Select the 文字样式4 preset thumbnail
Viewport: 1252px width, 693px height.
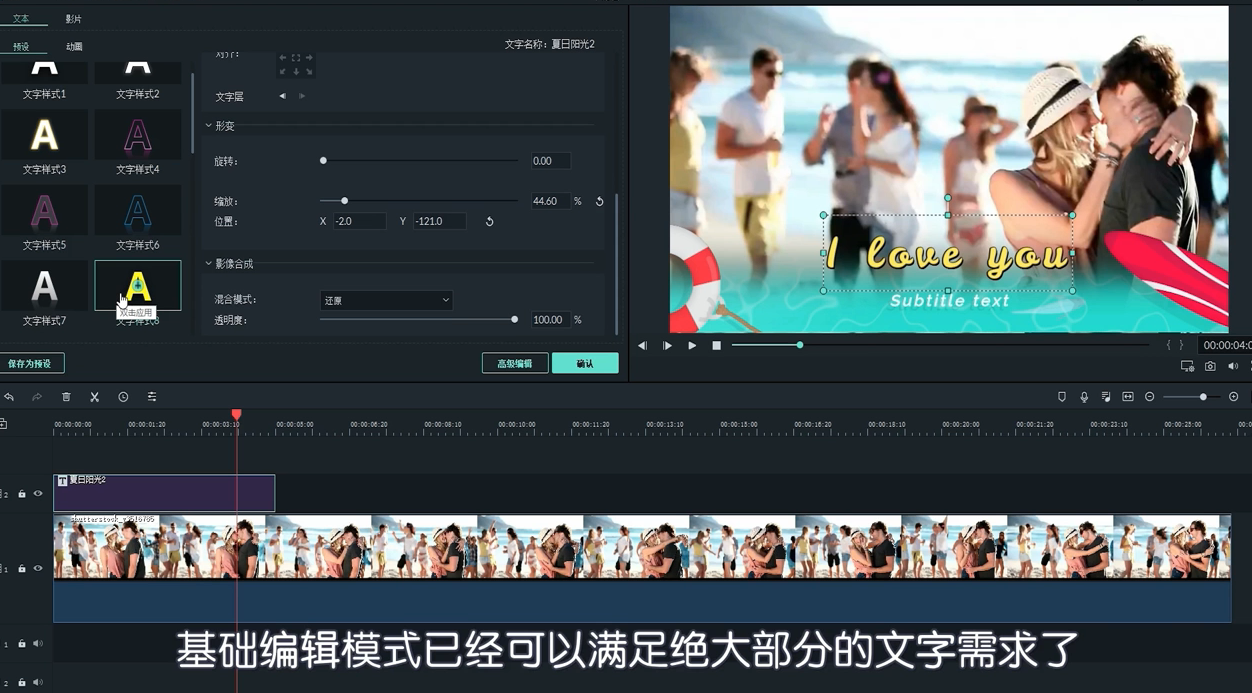[x=137, y=135]
